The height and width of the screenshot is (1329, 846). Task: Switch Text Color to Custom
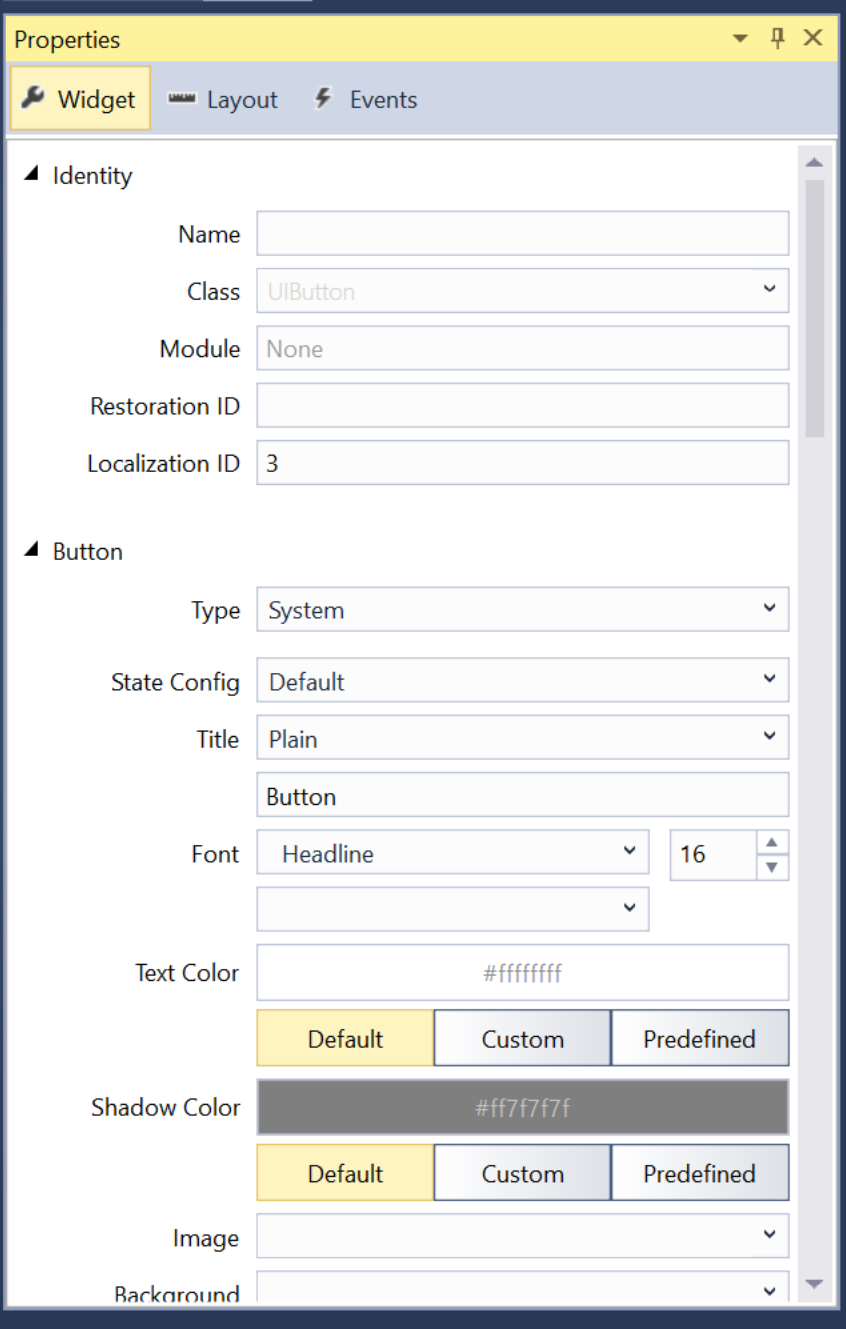pyautogui.click(x=521, y=1038)
